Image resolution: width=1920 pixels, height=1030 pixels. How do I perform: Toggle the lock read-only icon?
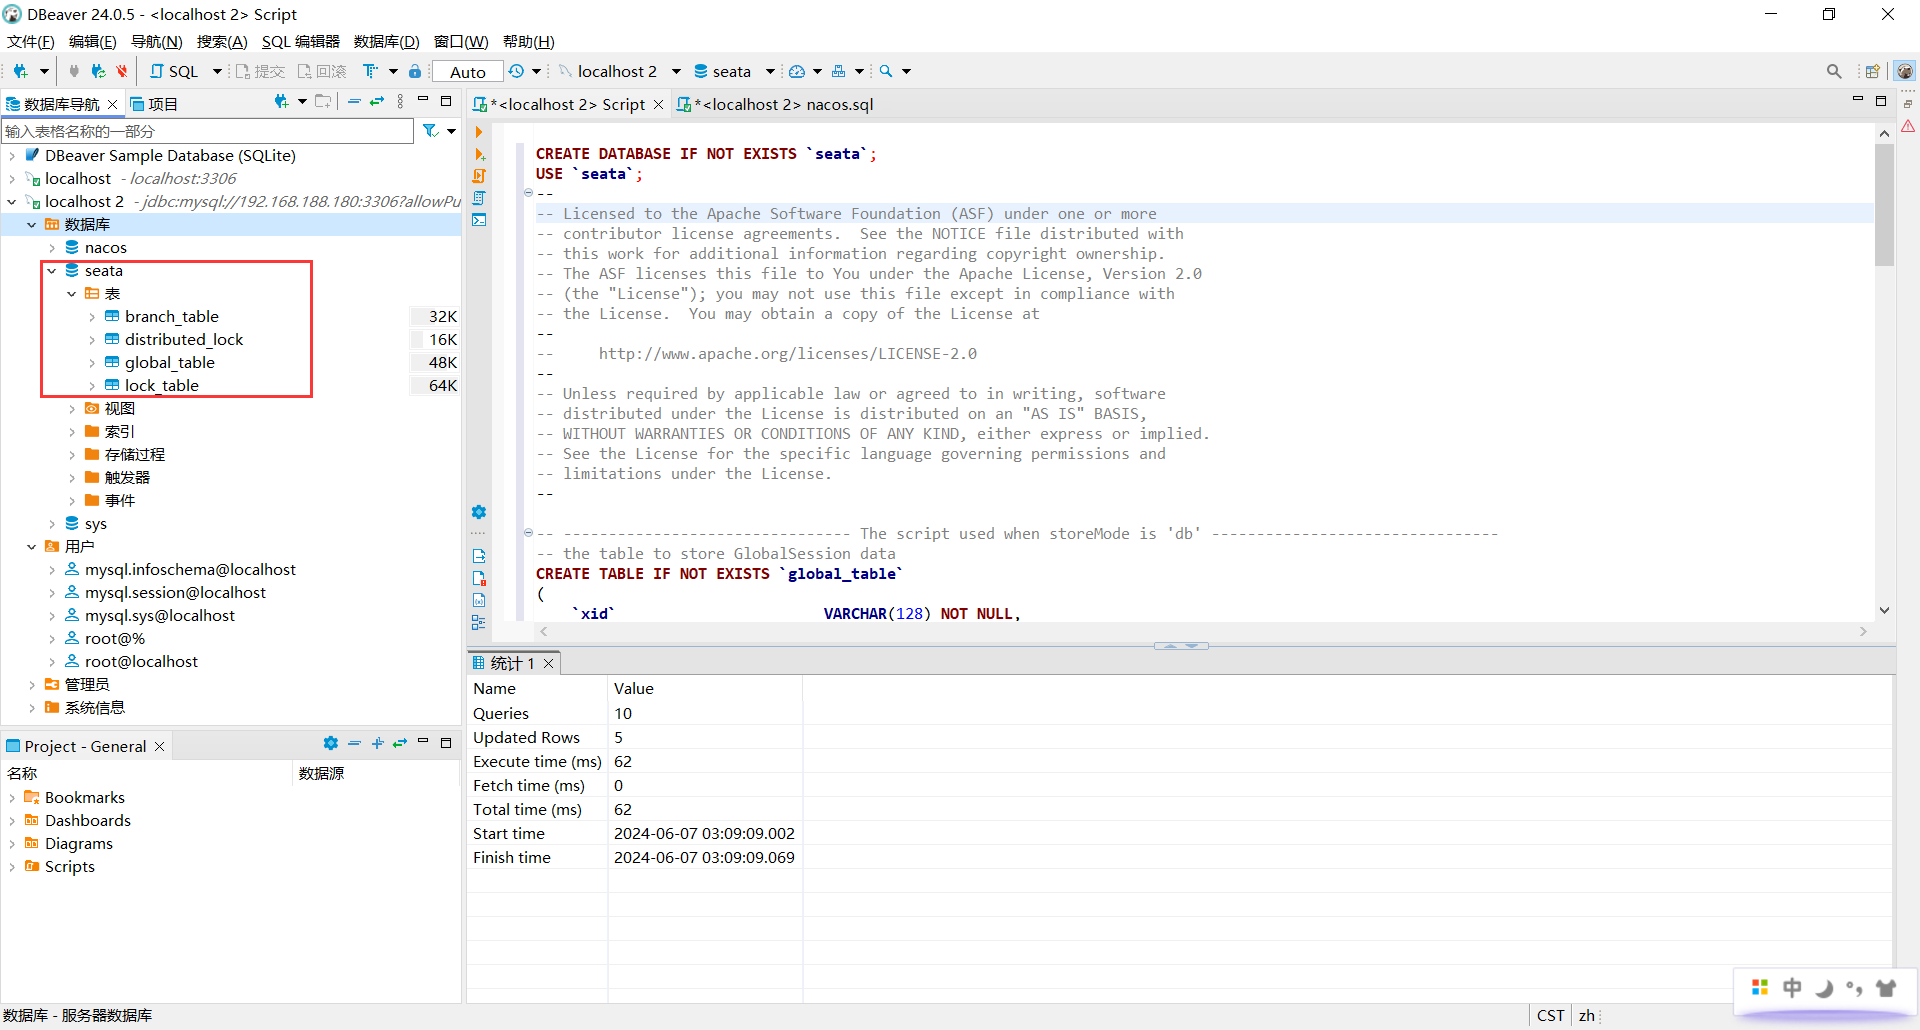tap(415, 71)
